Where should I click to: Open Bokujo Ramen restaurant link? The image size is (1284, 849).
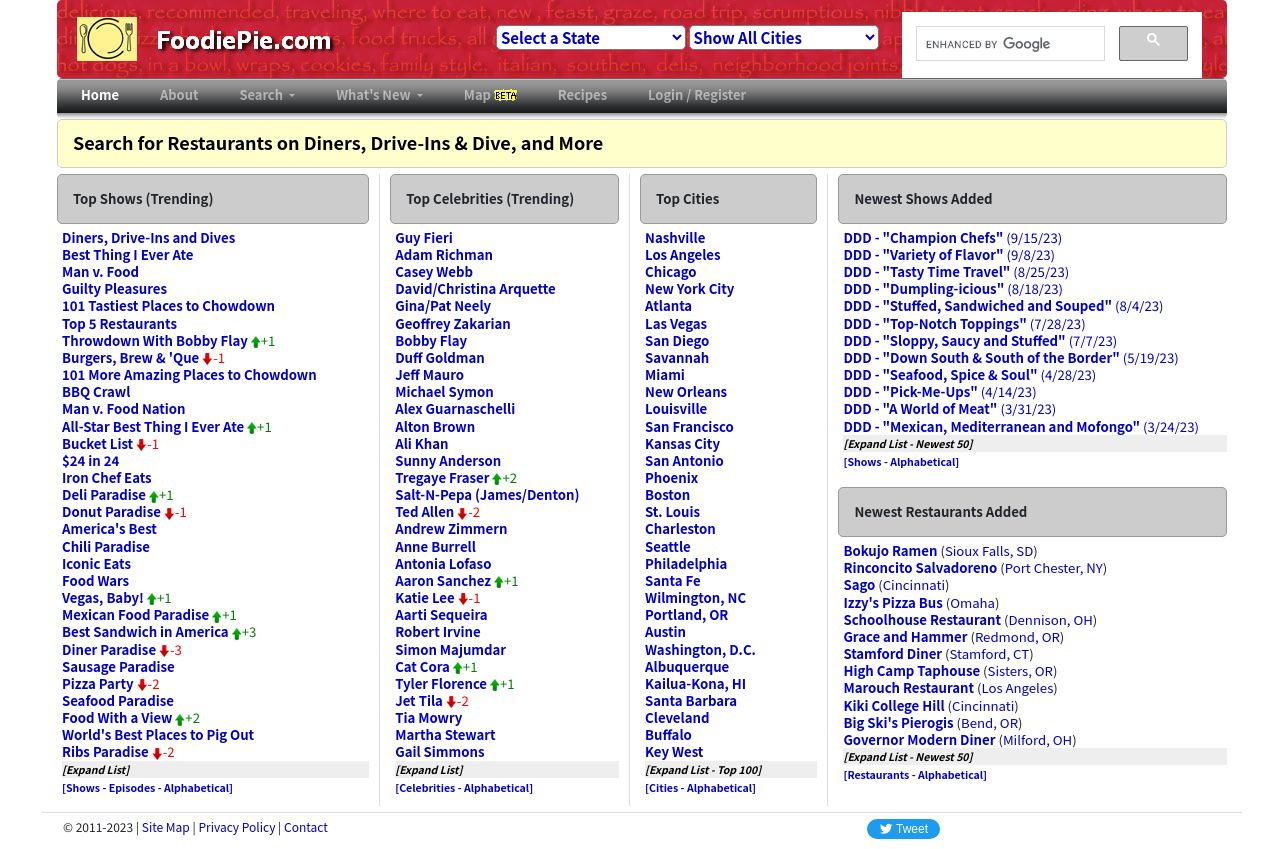click(890, 551)
